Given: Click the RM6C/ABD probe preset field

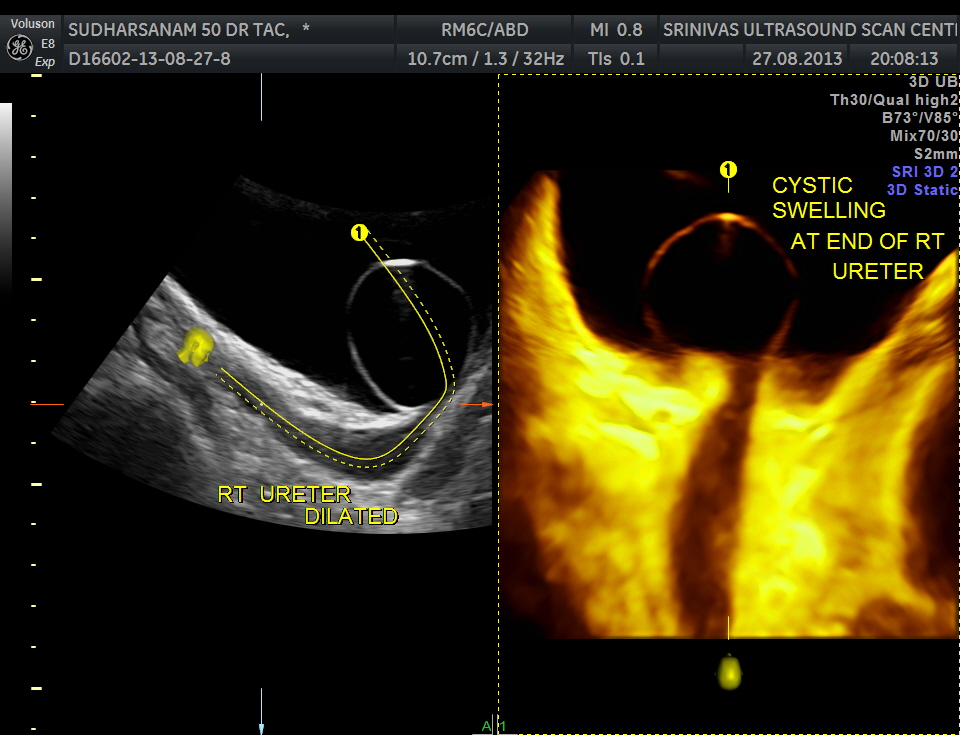Looking at the screenshot, I should click(x=485, y=30).
